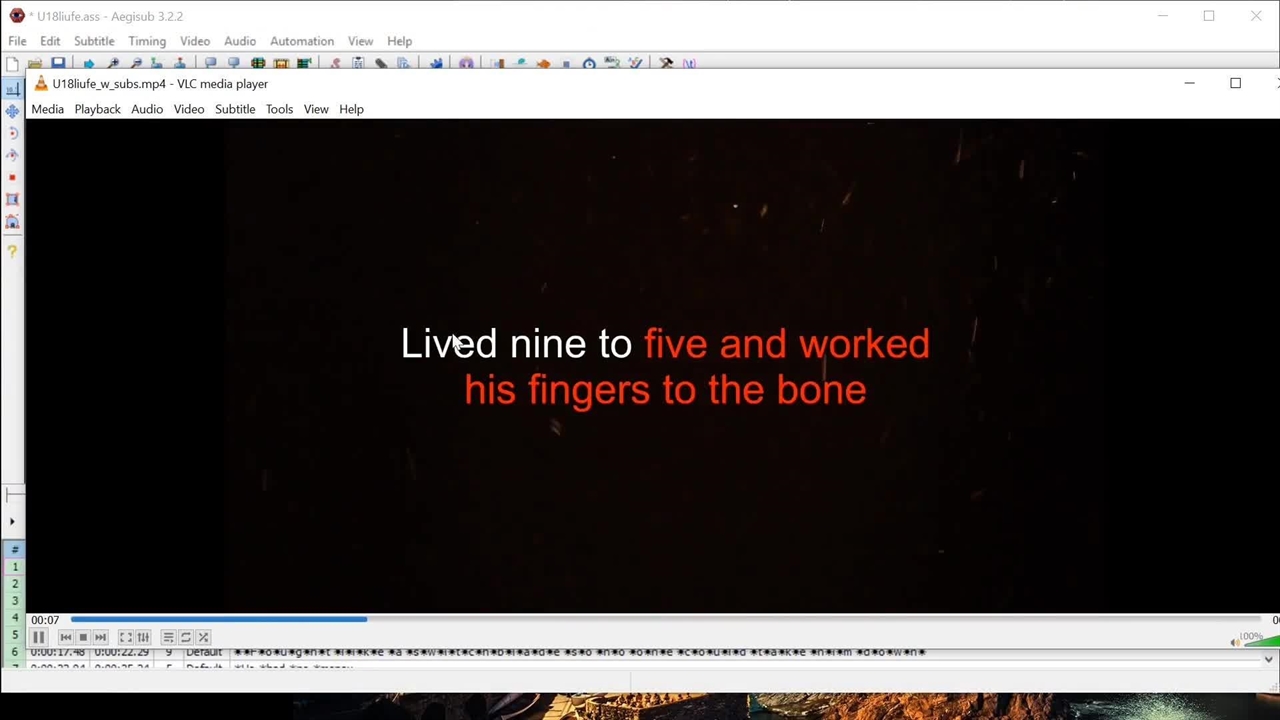Click the VLC stop button
This screenshot has height=720, width=1280.
pos(83,637)
